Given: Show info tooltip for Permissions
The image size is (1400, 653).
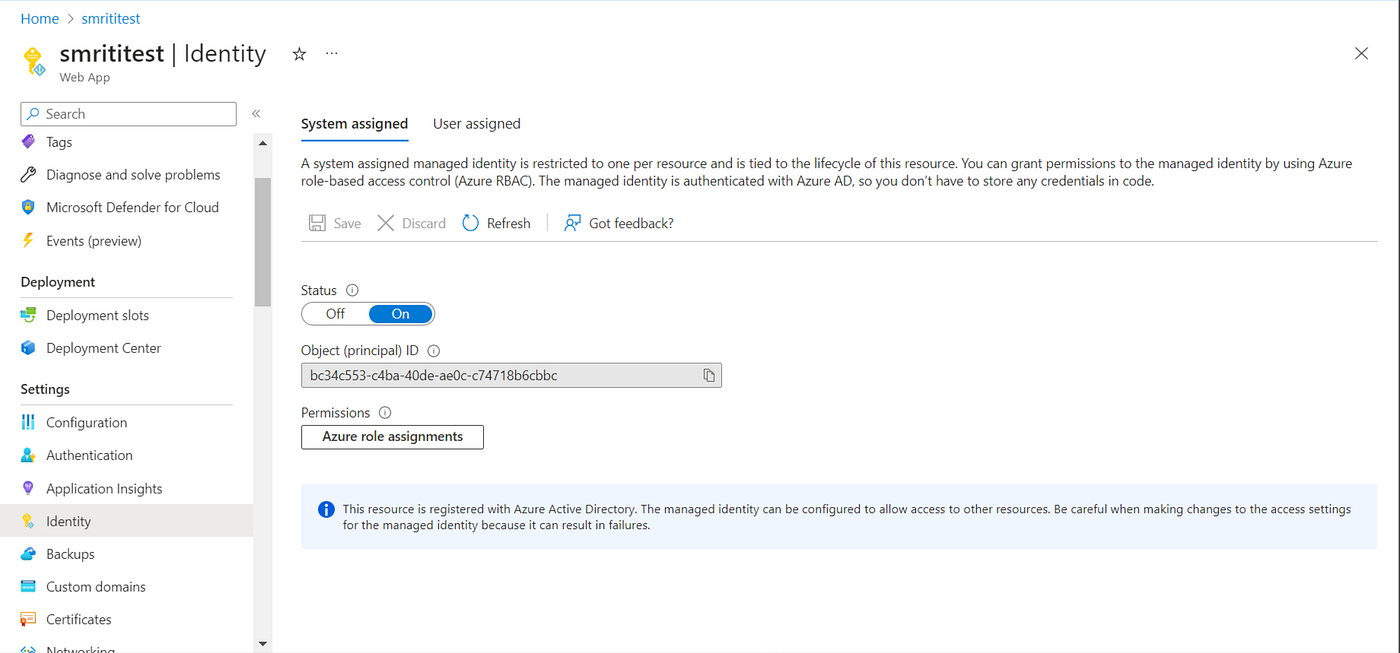Looking at the screenshot, I should (x=385, y=412).
